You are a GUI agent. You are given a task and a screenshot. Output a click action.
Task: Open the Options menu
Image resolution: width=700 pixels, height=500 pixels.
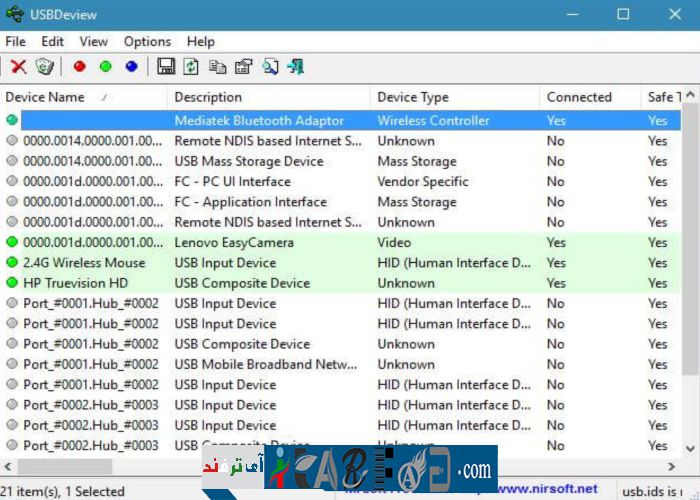point(147,41)
